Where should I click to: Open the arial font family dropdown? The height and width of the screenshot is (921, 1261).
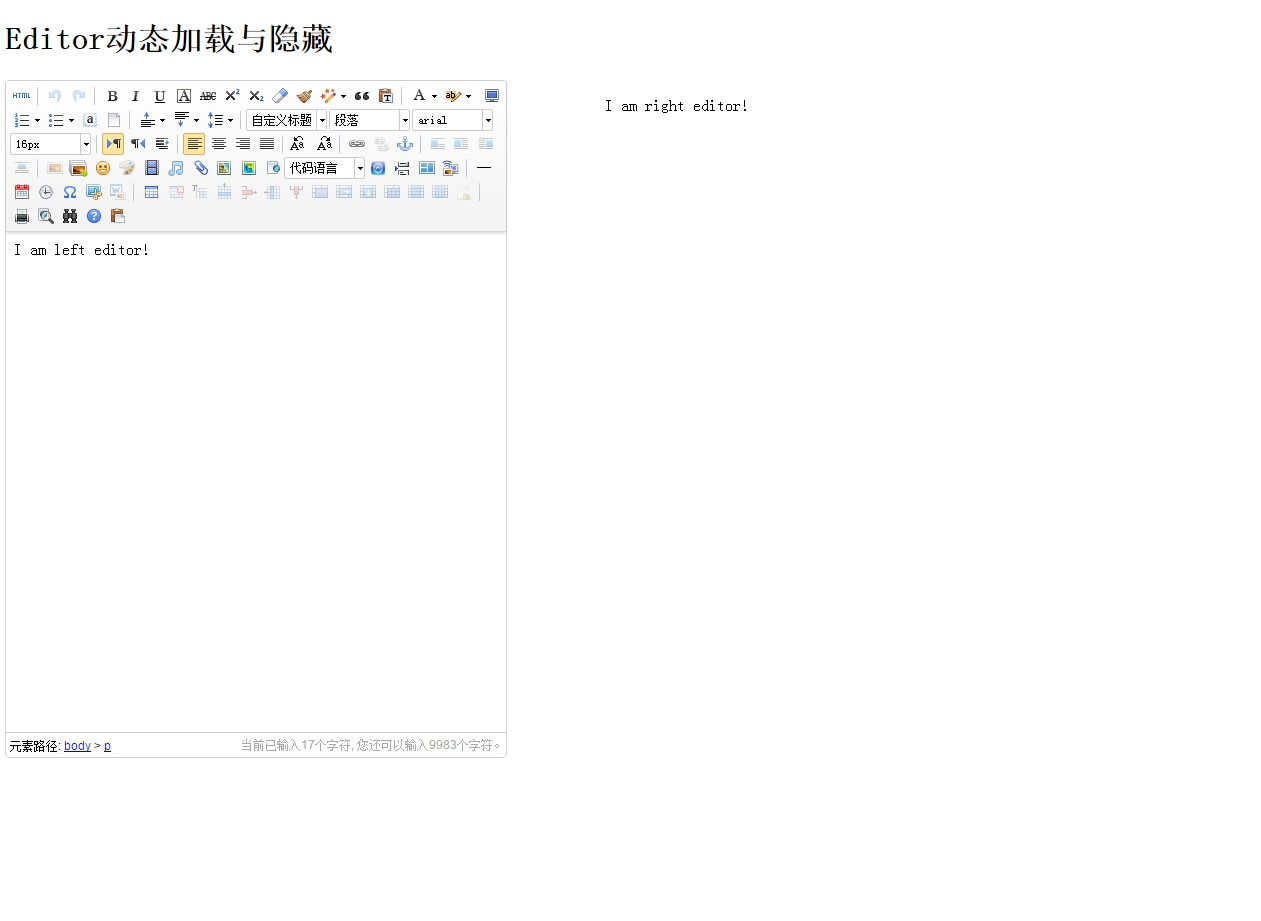487,120
